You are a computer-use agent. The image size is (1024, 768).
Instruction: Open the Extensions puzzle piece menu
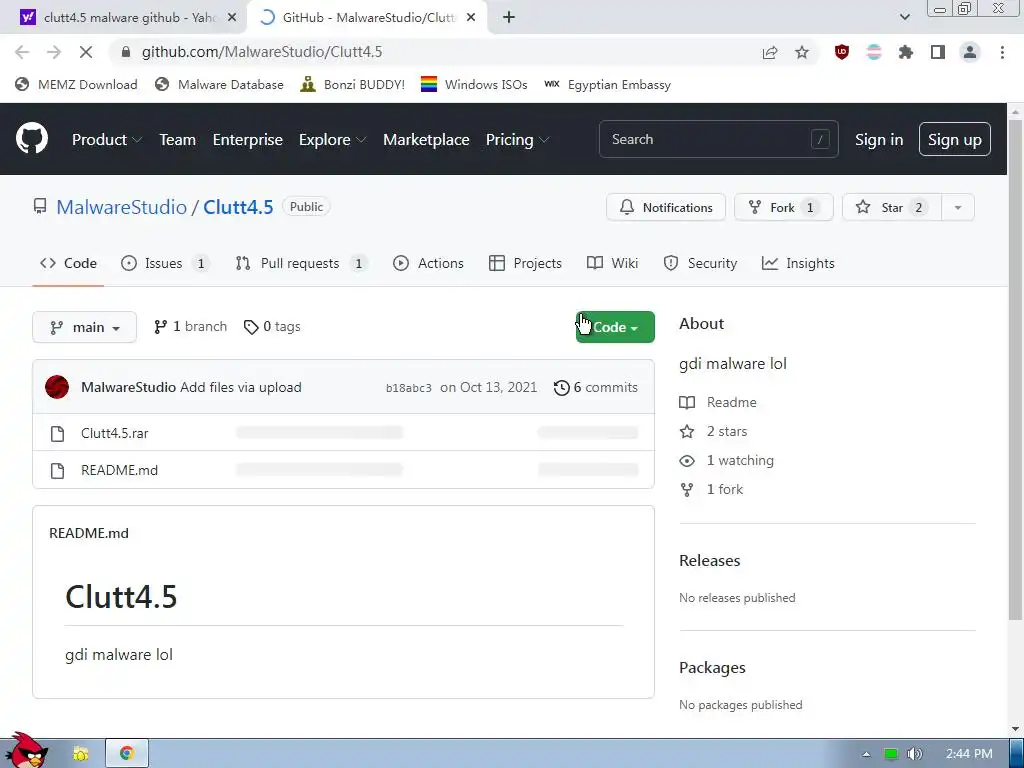pyautogui.click(x=906, y=52)
